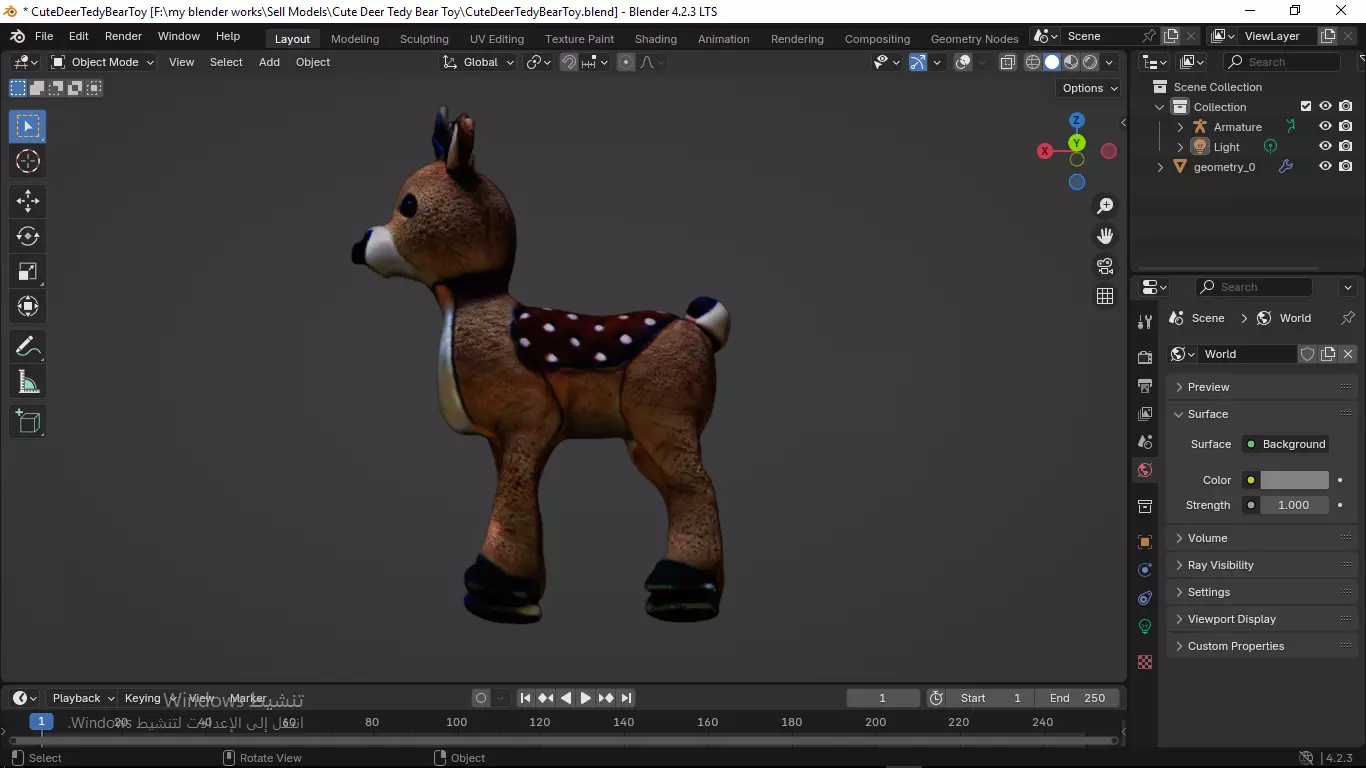Open the Render menu
The height and width of the screenshot is (768, 1366).
point(123,36)
